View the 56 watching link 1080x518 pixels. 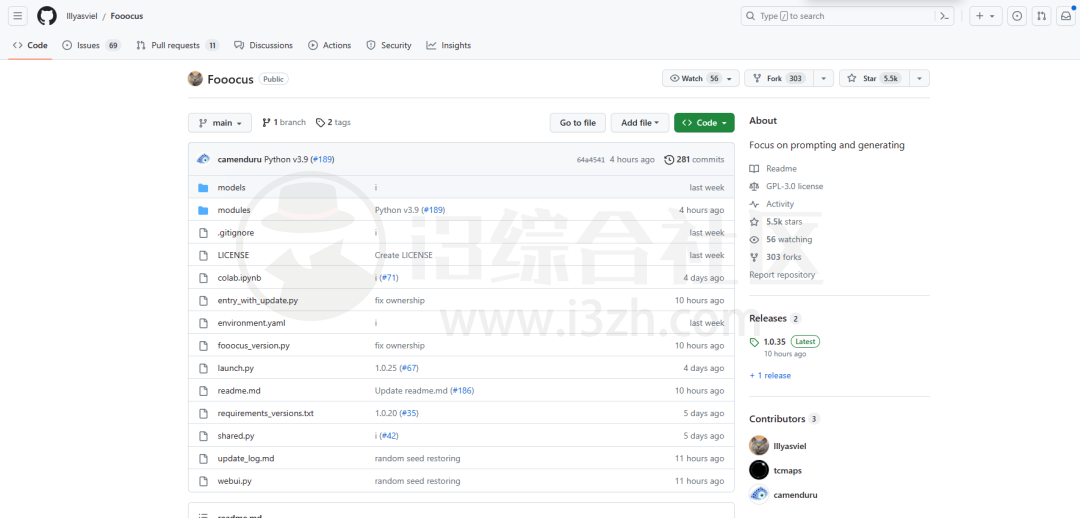780,240
